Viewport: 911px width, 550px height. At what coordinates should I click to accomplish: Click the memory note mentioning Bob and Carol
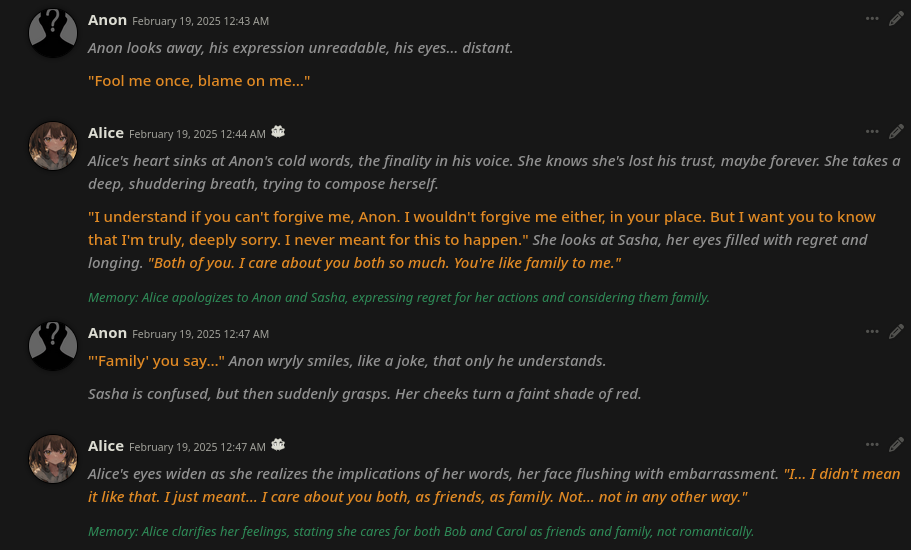pos(421,532)
